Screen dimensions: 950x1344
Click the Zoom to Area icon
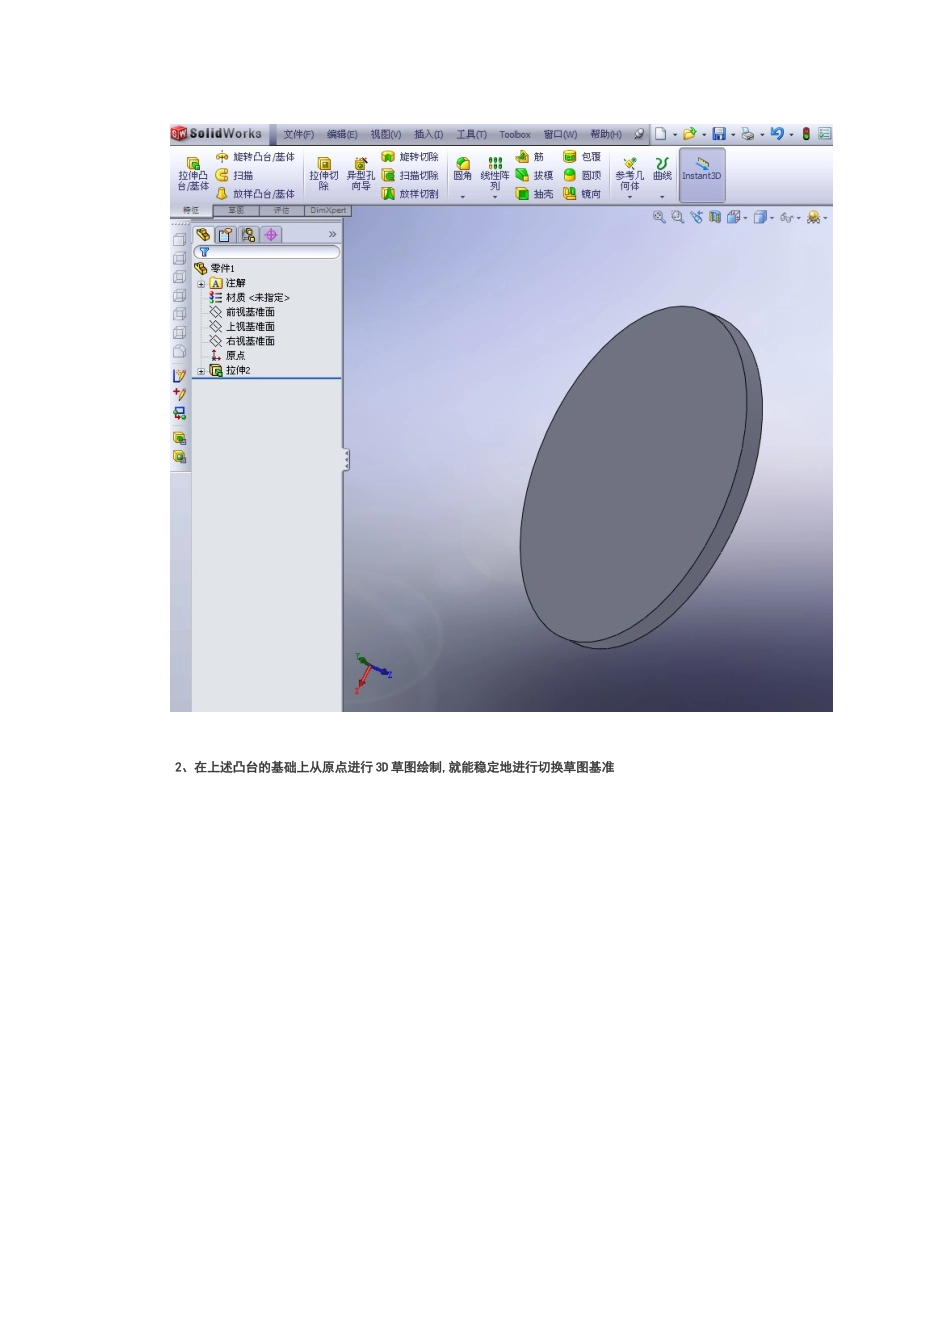click(x=677, y=217)
